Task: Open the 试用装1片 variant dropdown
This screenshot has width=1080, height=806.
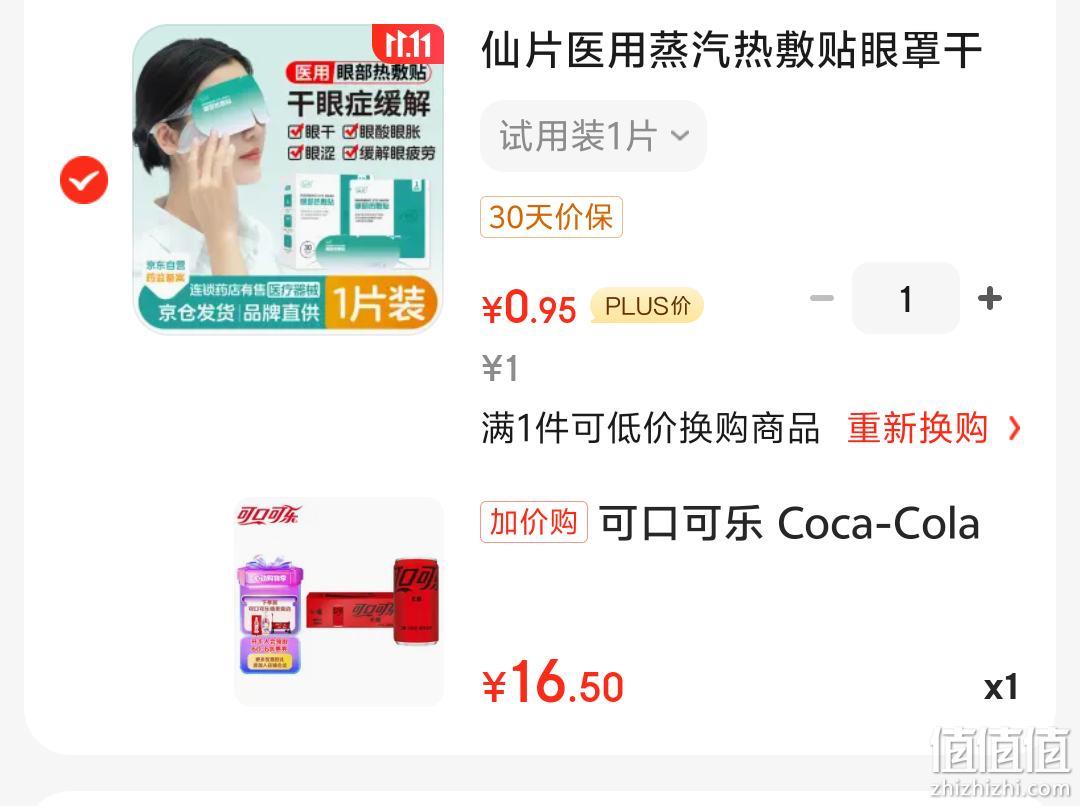Action: (593, 136)
